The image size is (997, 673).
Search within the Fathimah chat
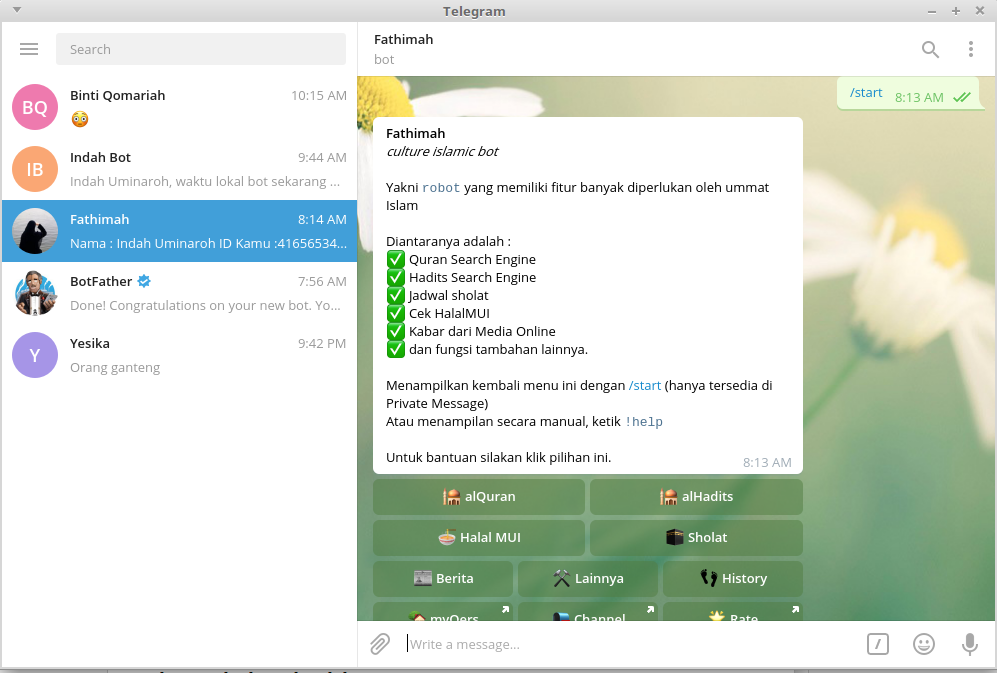click(930, 49)
